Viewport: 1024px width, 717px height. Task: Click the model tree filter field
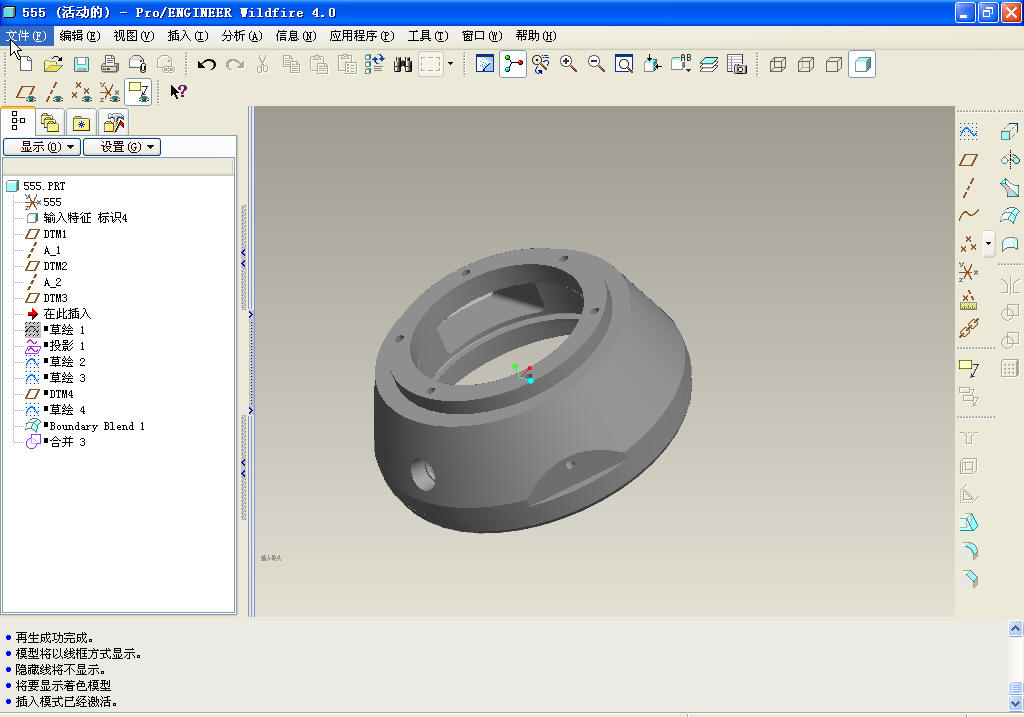(118, 167)
